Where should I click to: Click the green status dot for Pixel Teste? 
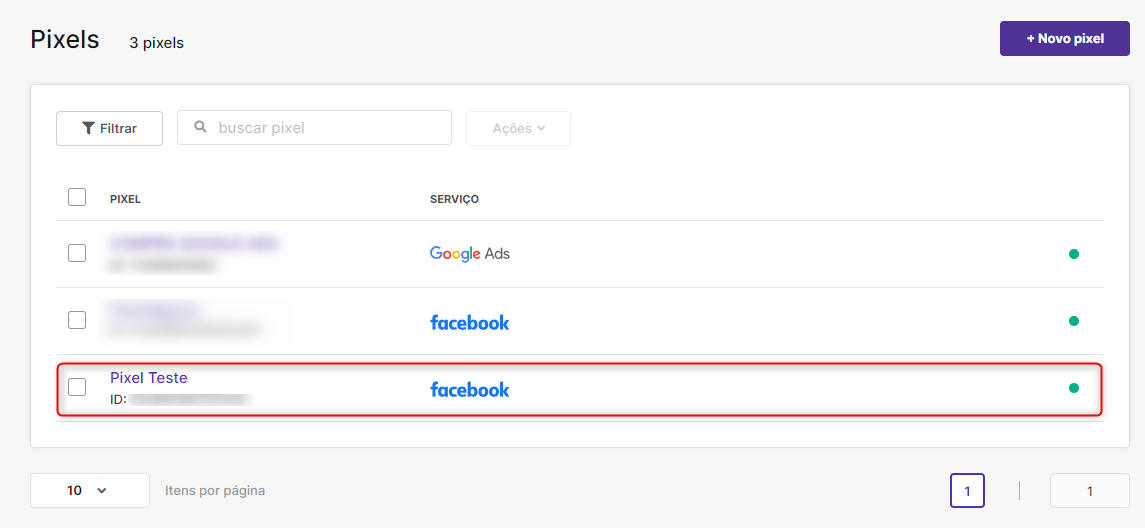pos(1073,388)
